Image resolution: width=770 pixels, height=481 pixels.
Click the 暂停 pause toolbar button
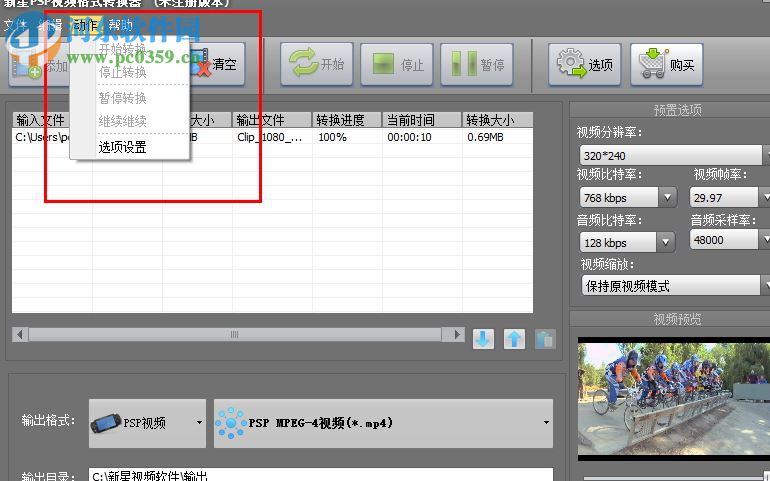(x=477, y=64)
